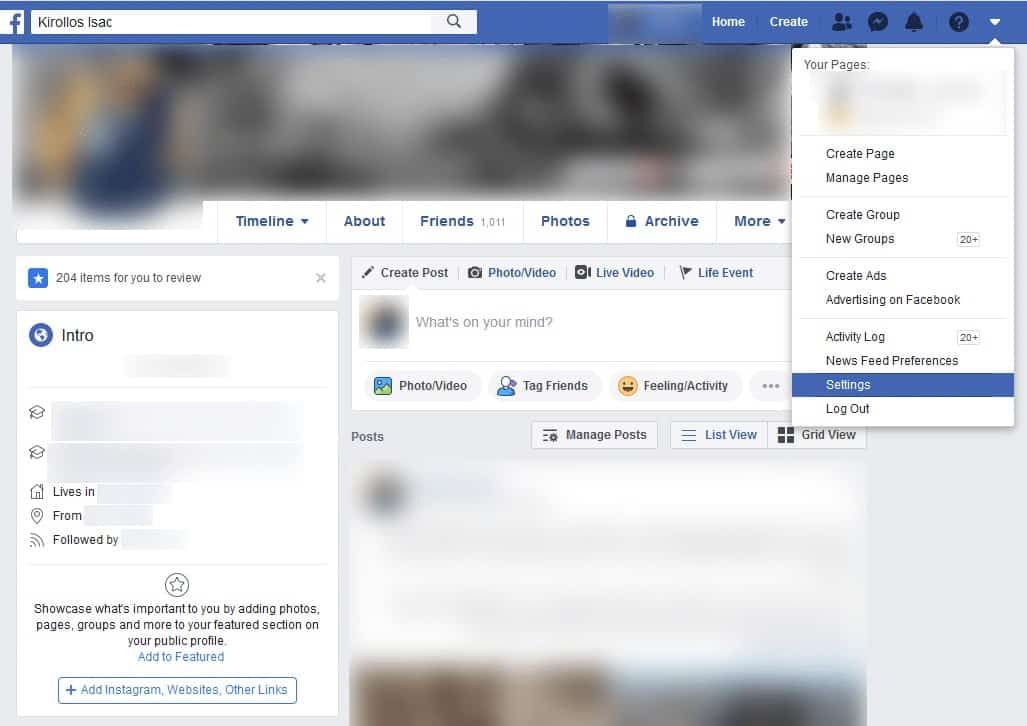1027x726 pixels.
Task: Open the Quick Help question icon
Action: pos(958,22)
